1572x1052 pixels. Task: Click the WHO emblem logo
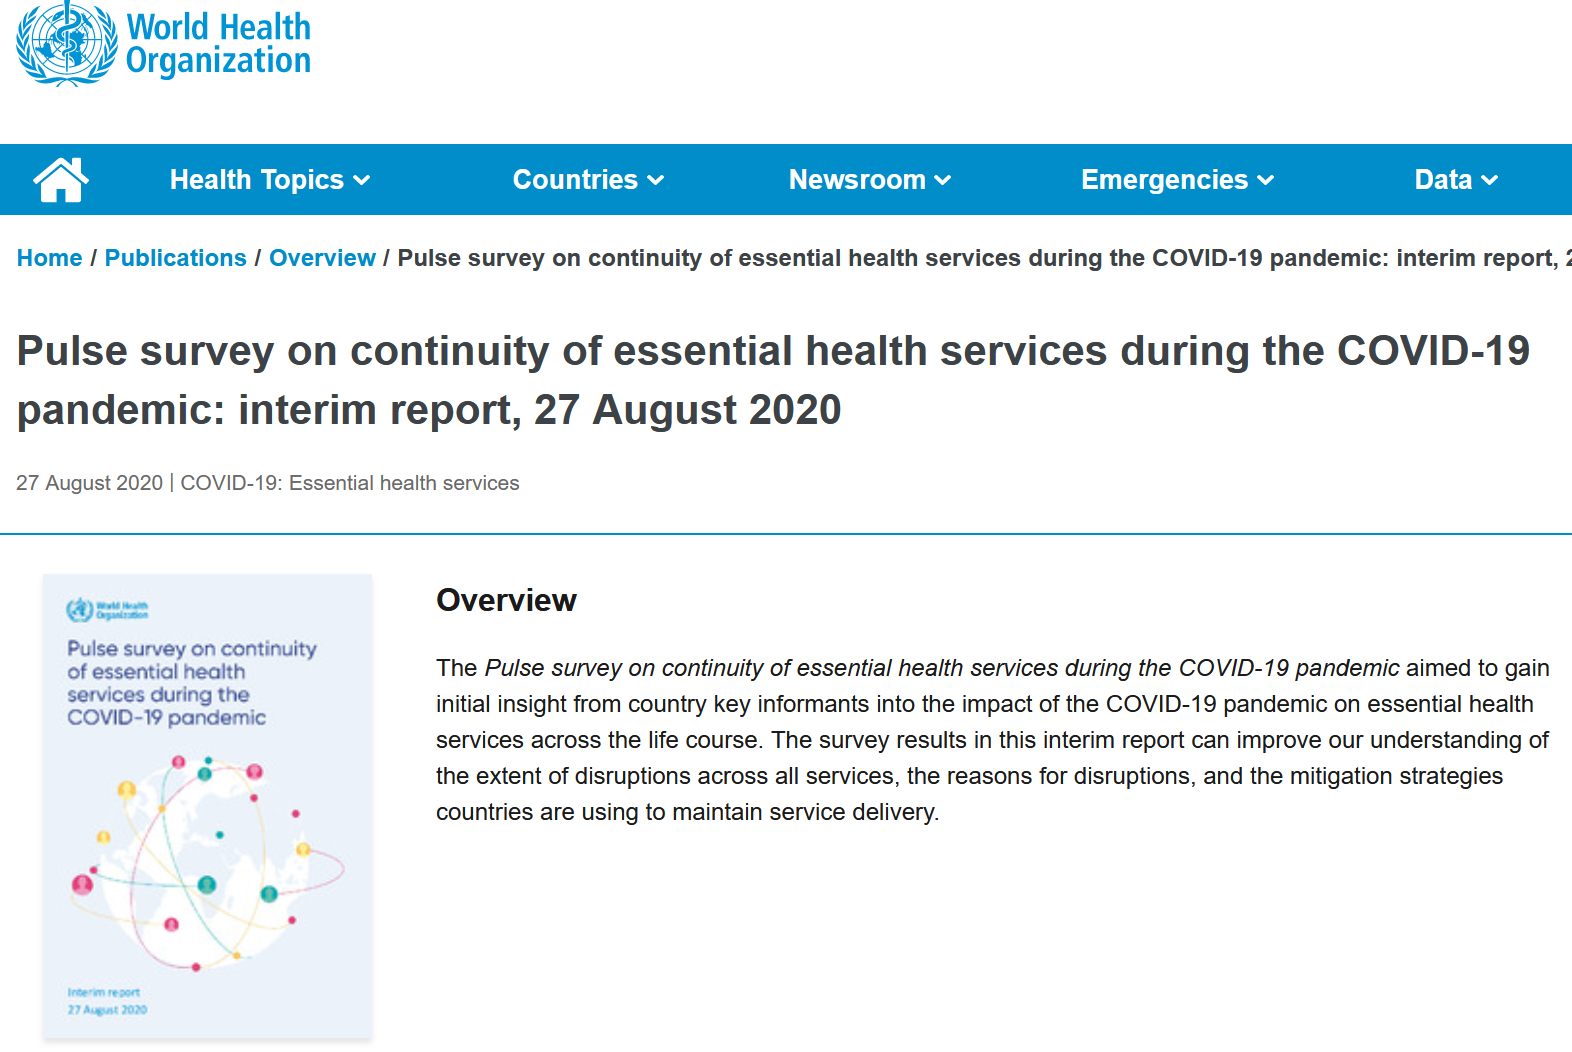(66, 44)
